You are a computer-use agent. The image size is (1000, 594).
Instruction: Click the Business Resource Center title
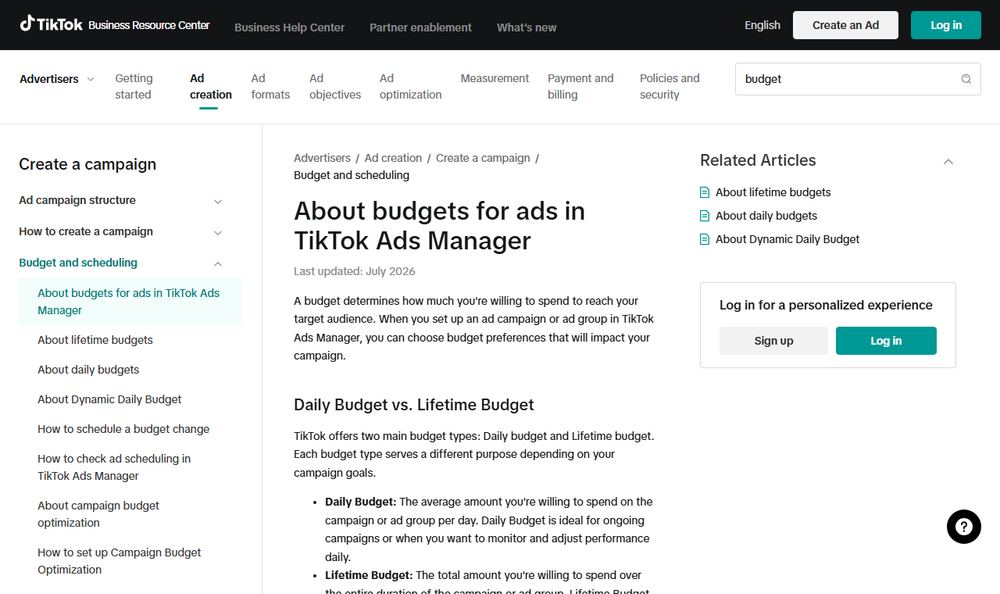click(149, 25)
